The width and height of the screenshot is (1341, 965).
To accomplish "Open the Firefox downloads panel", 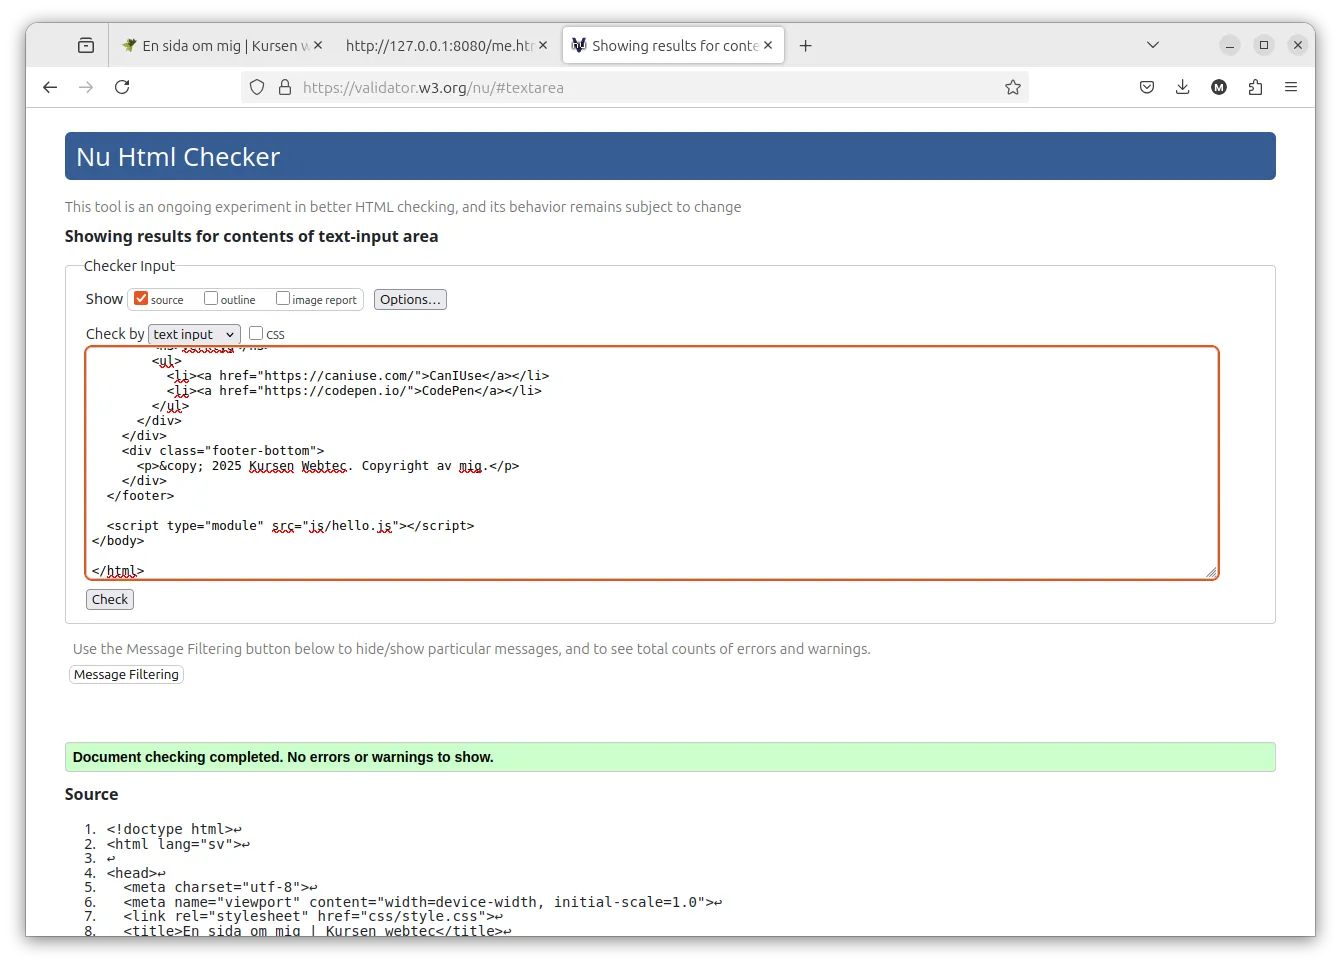I will click(1183, 87).
